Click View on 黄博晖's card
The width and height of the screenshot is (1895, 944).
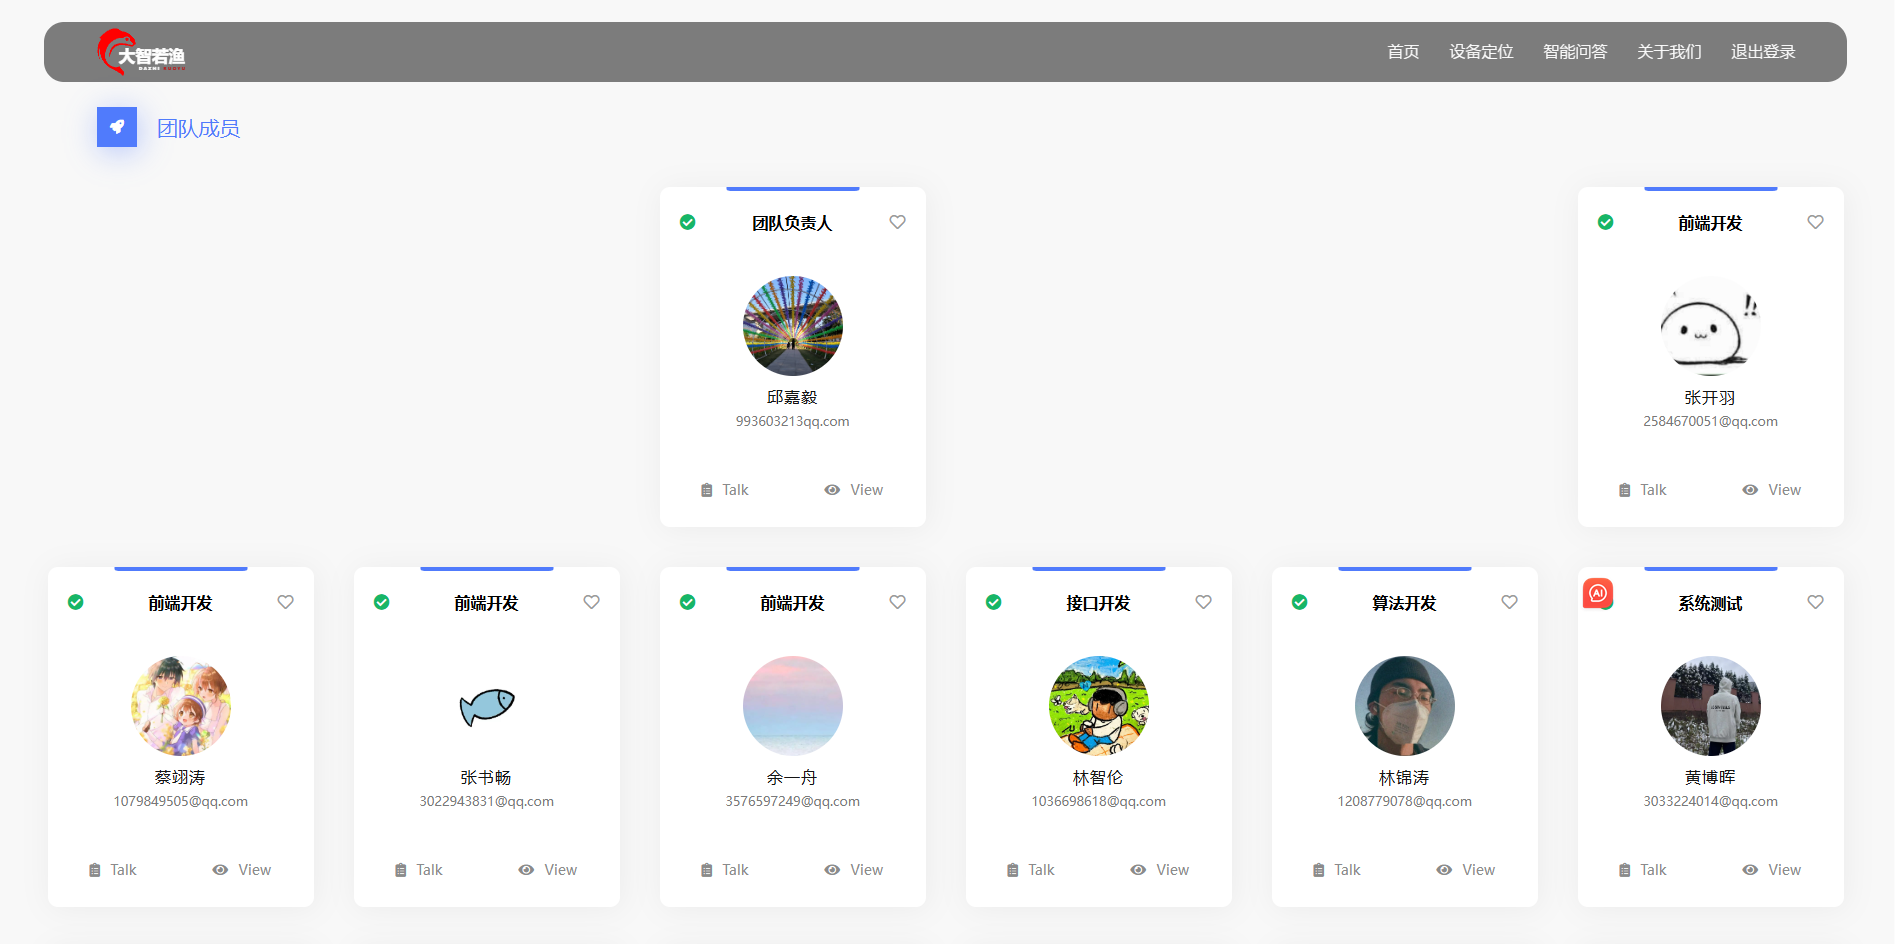pyautogui.click(x=1772, y=870)
